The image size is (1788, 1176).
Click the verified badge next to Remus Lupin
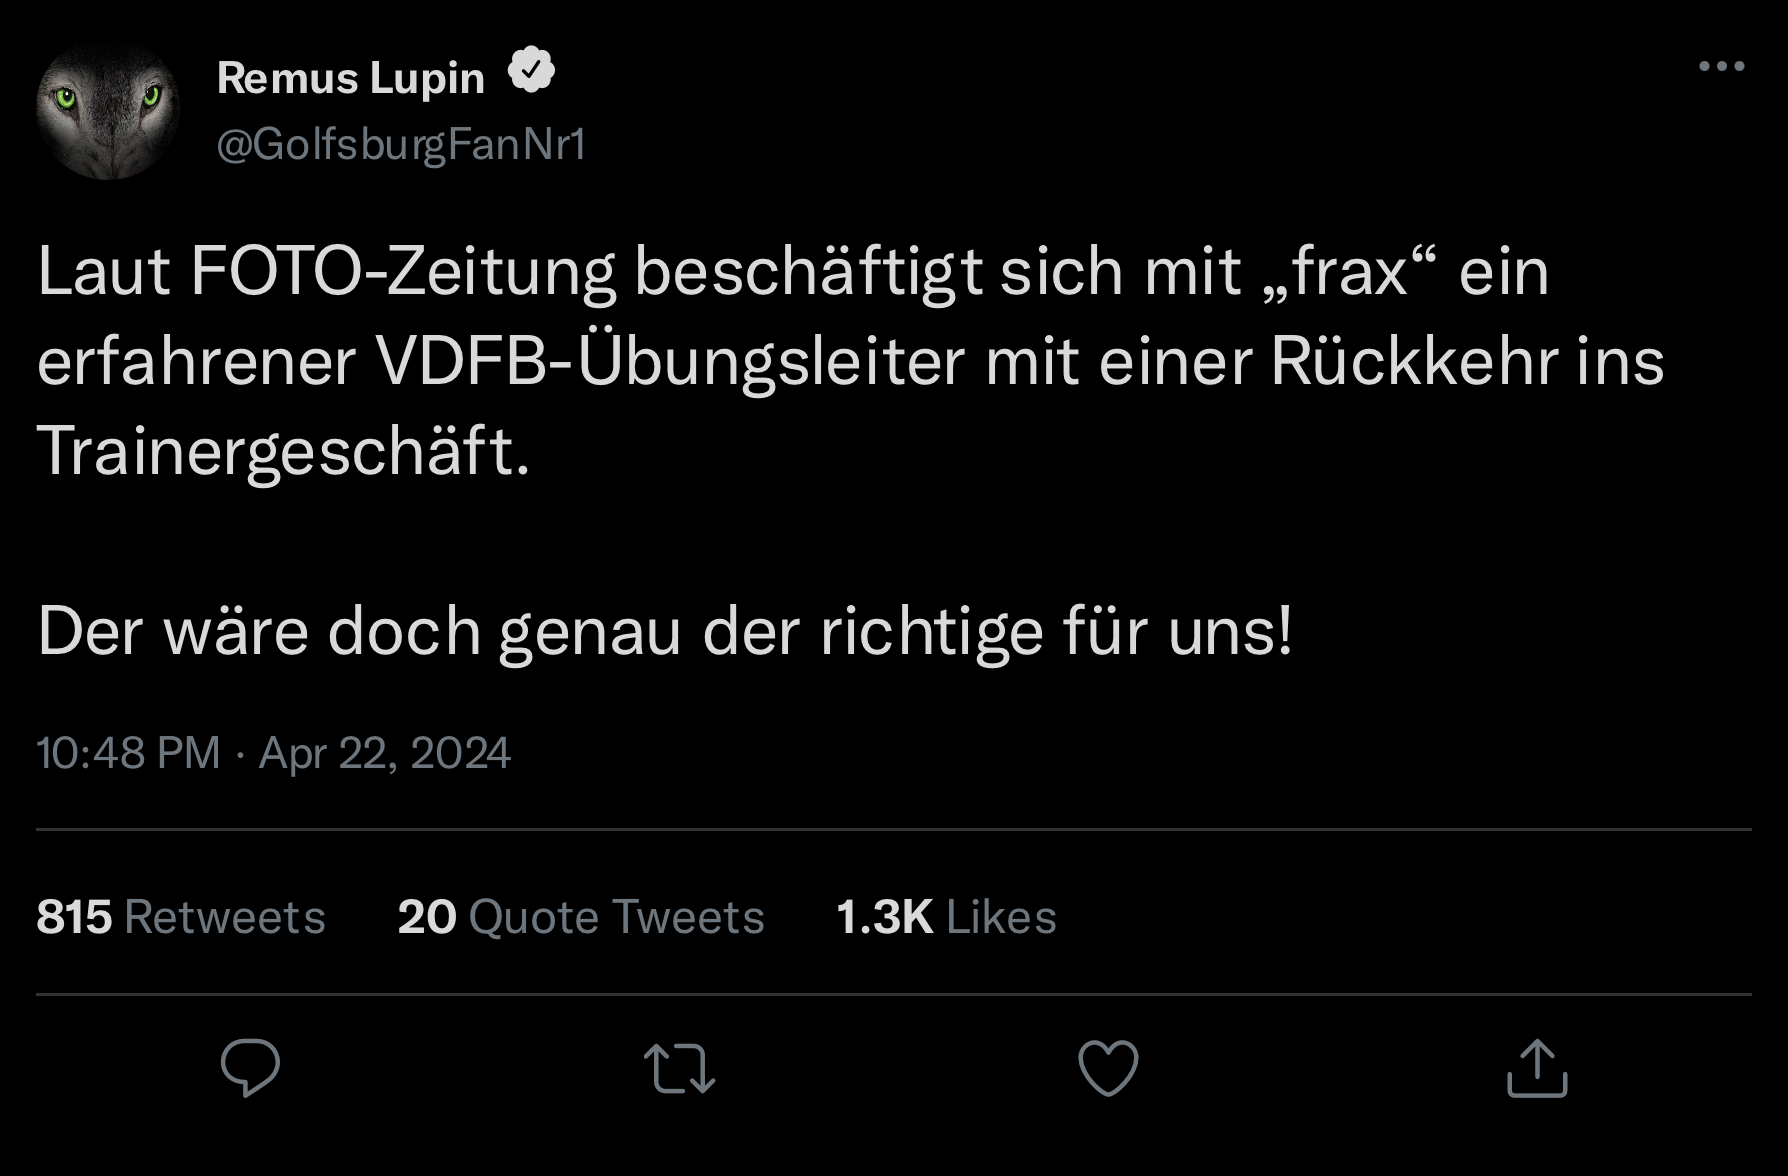coord(531,71)
